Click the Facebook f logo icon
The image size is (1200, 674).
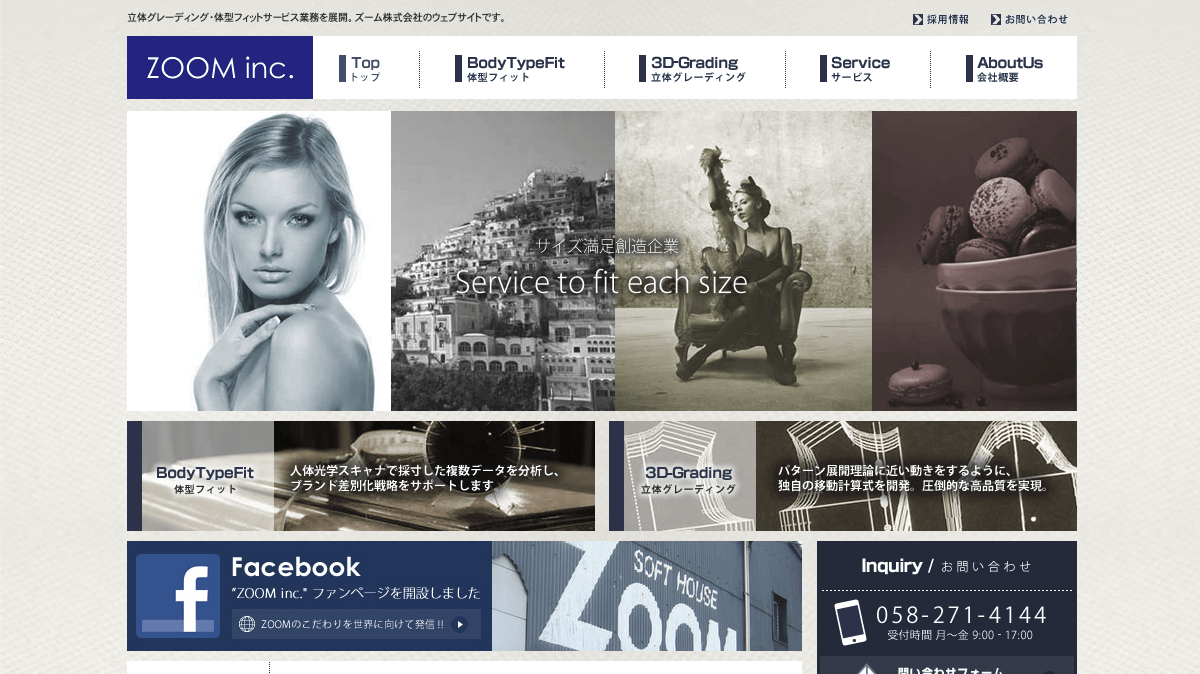tap(178, 596)
